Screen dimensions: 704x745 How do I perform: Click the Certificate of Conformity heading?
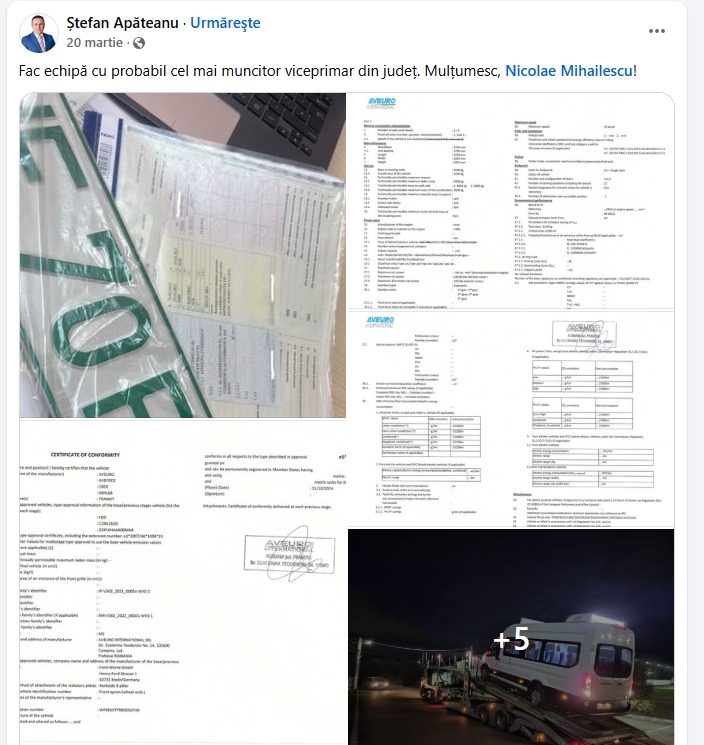86,455
